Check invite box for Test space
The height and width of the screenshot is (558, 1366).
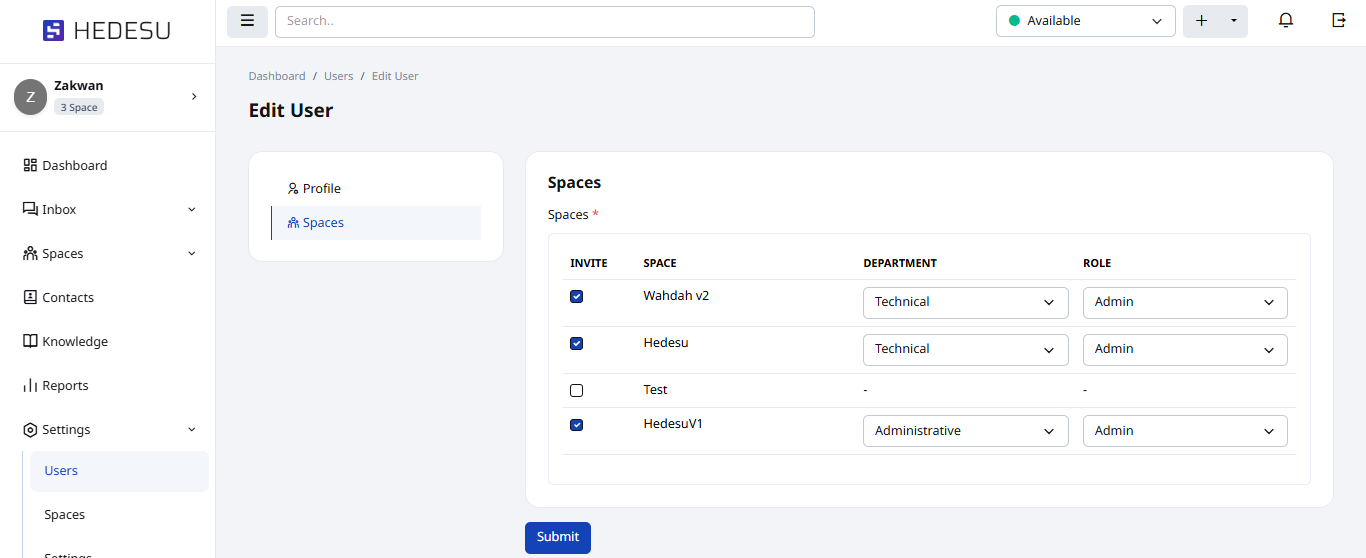[x=576, y=391]
